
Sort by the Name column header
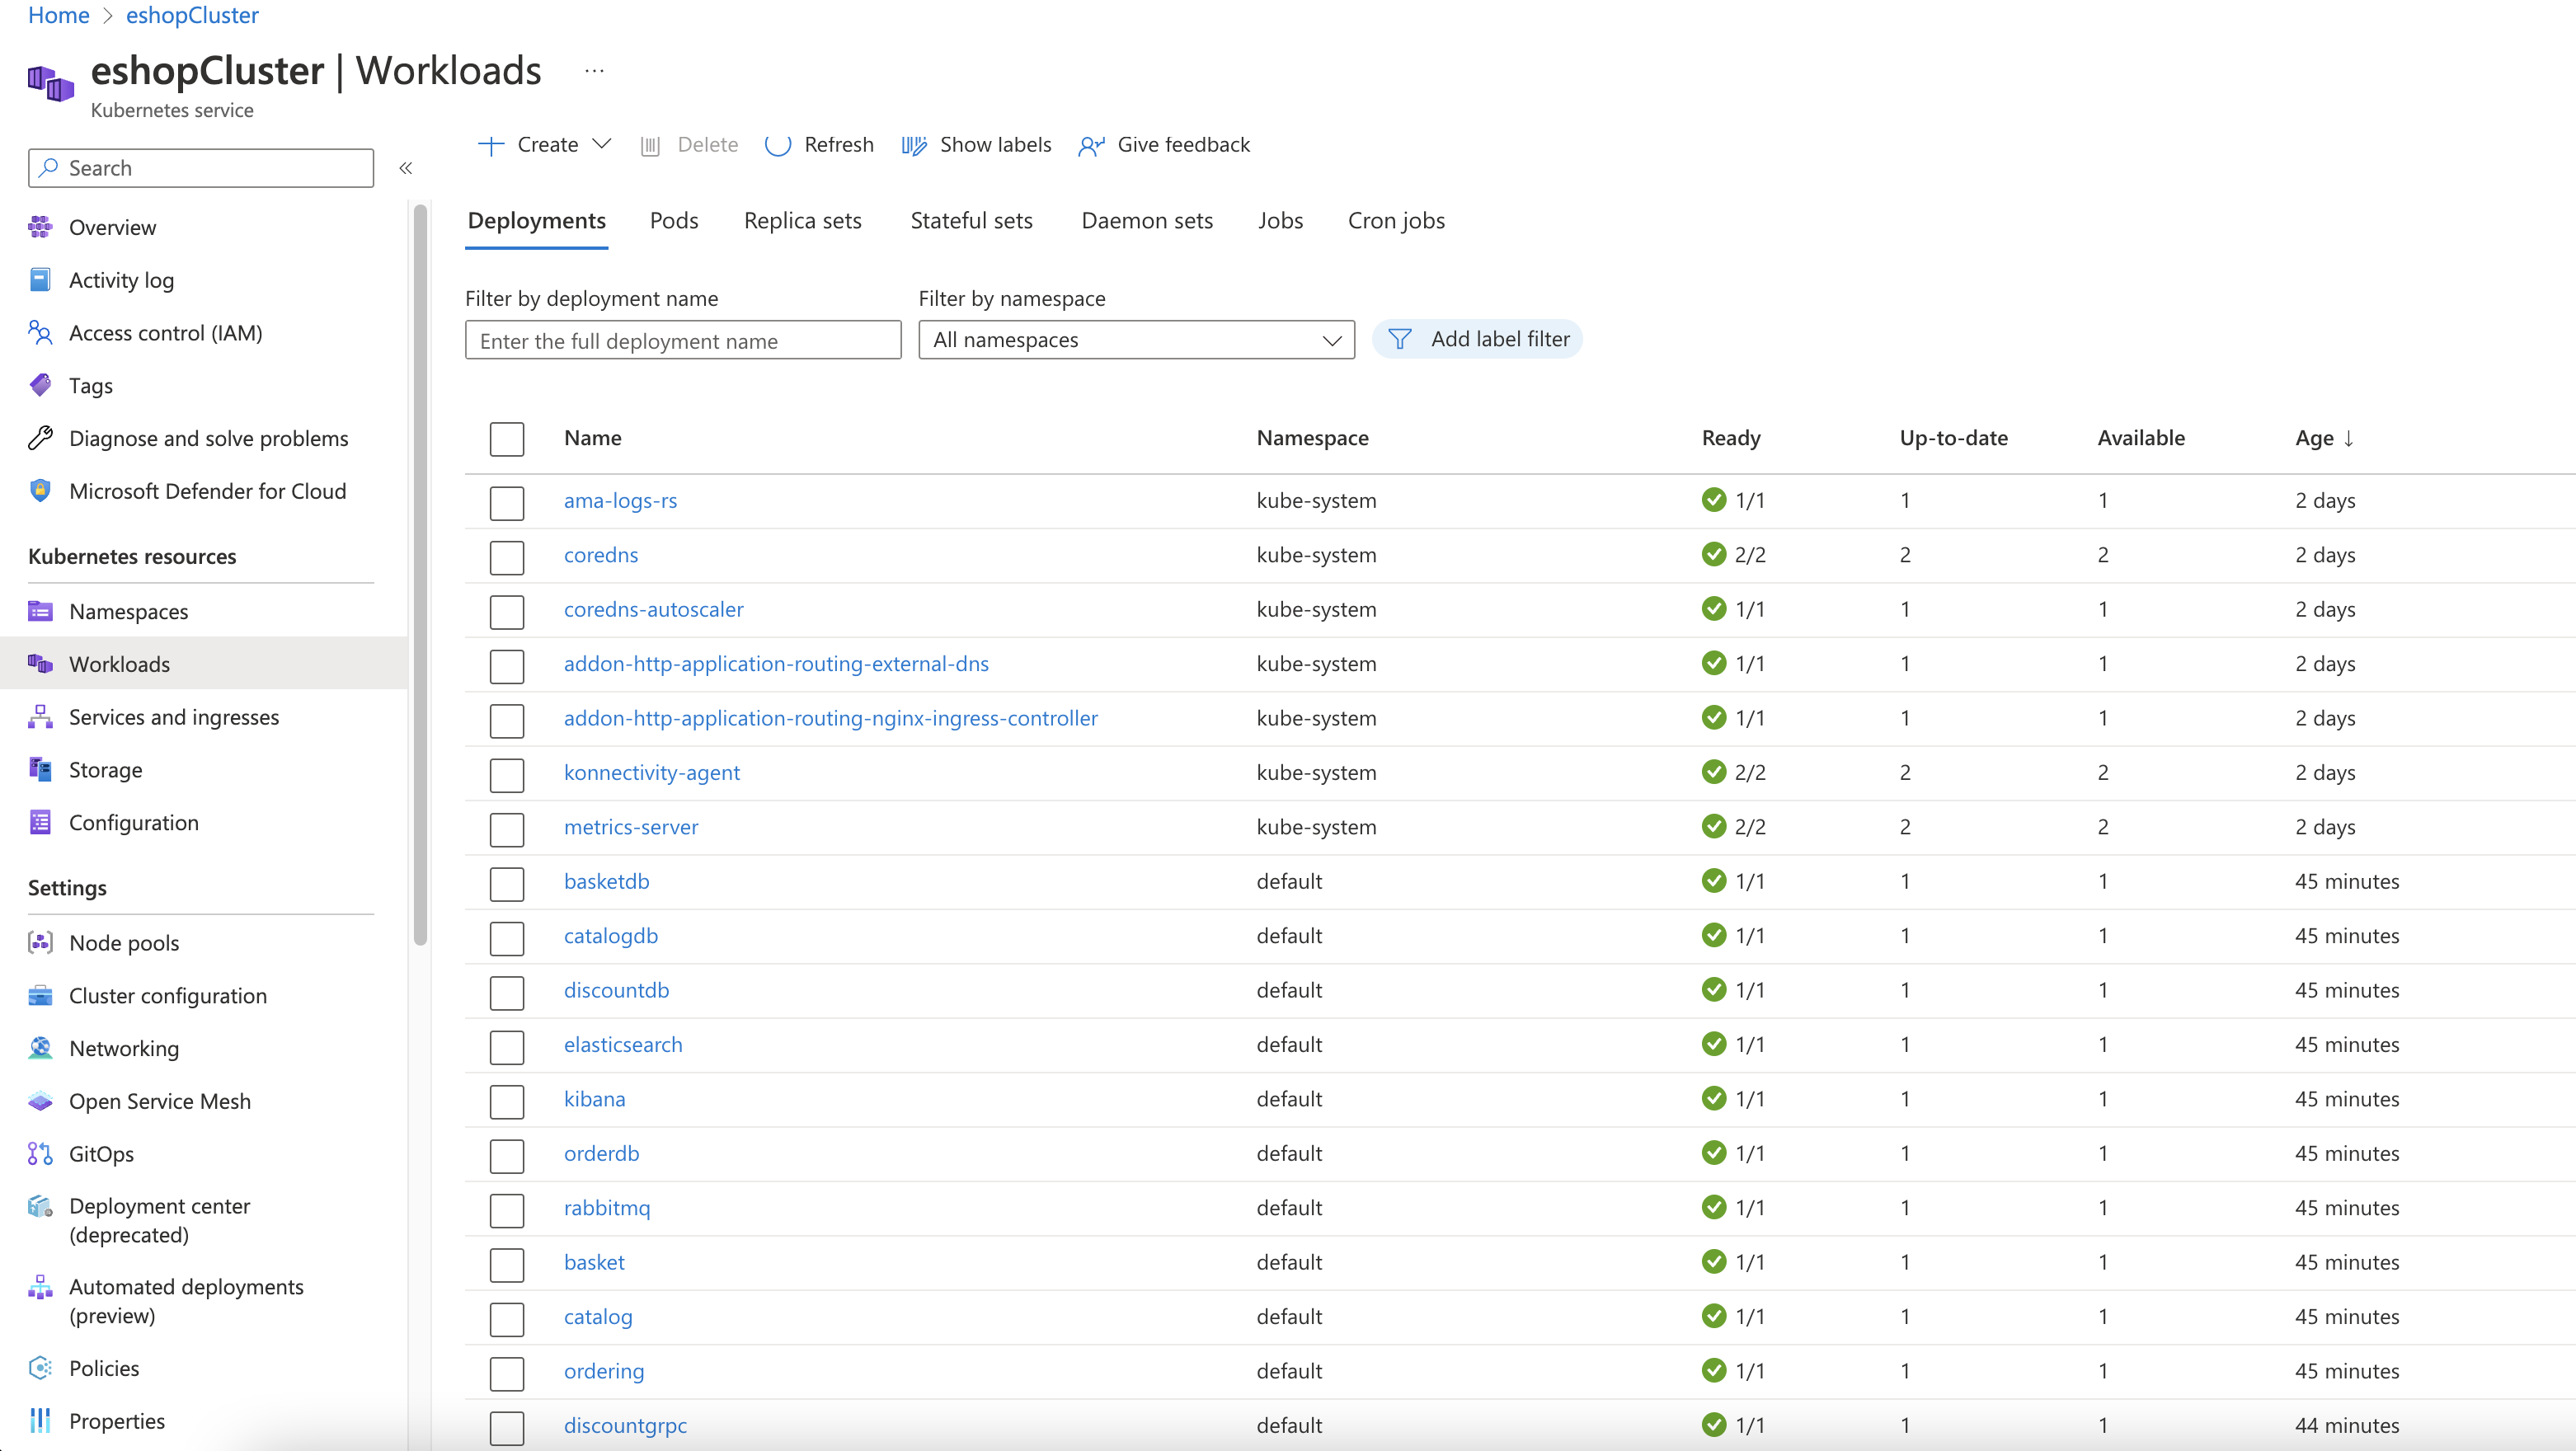click(x=592, y=438)
